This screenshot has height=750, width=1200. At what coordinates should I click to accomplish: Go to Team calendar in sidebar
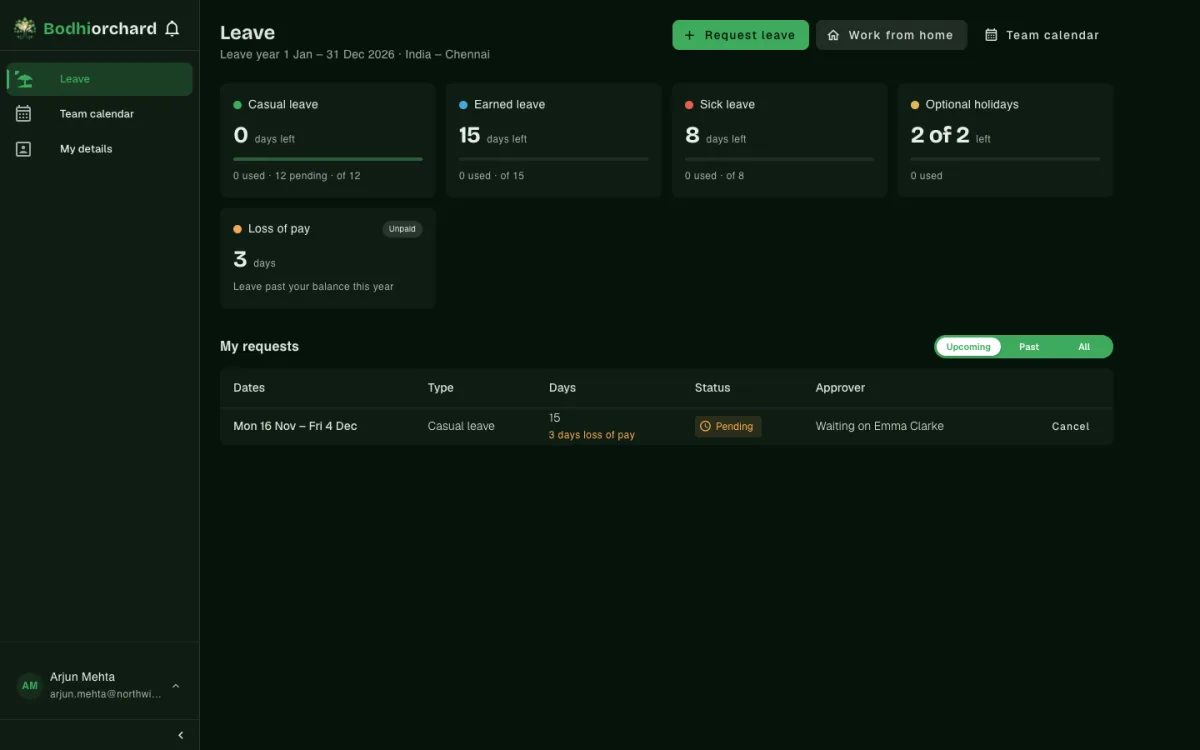[100, 114]
